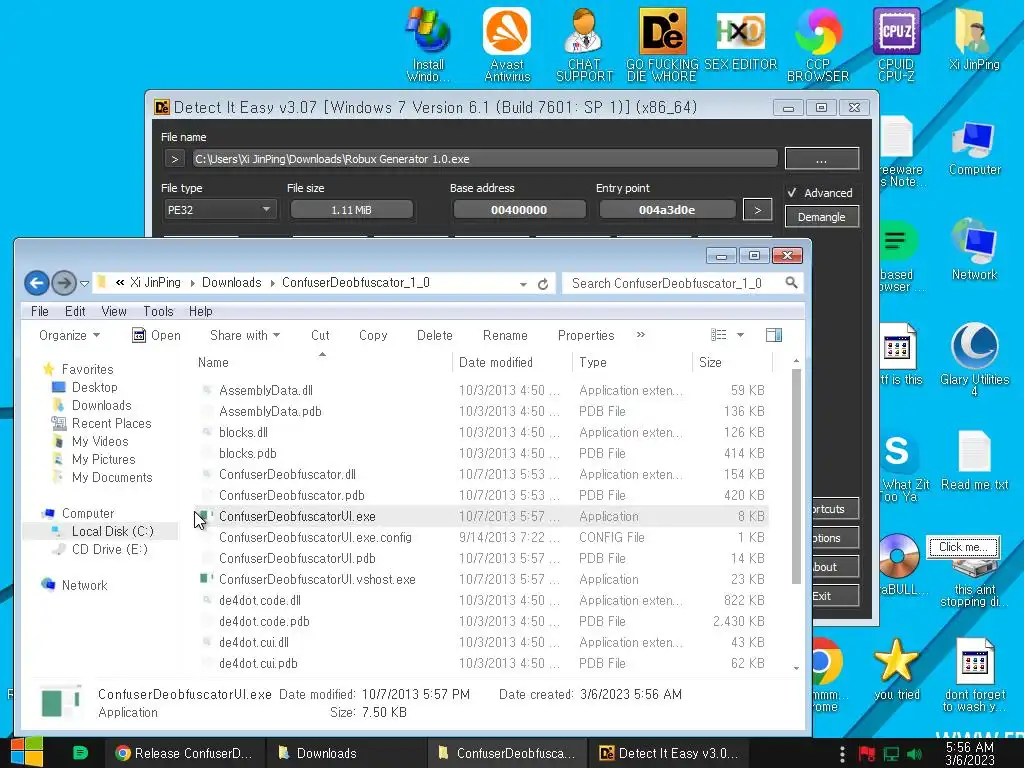Go back in Explorer navigation
The height and width of the screenshot is (768, 1024).
(37, 283)
